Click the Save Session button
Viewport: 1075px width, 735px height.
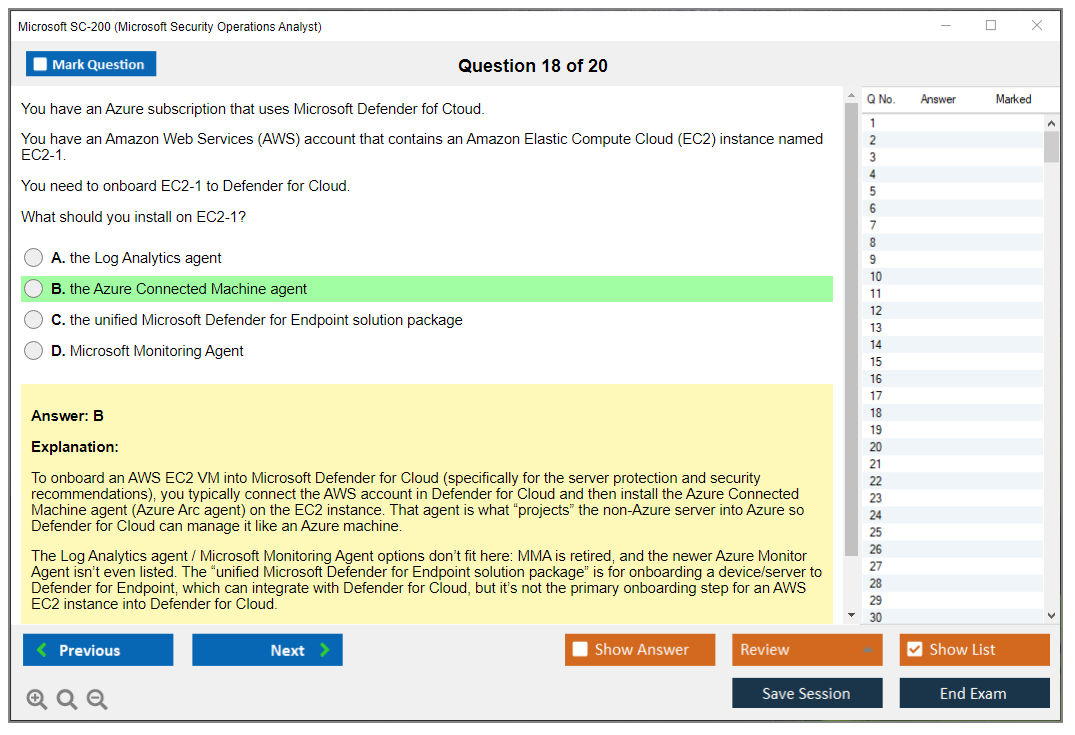coord(807,693)
